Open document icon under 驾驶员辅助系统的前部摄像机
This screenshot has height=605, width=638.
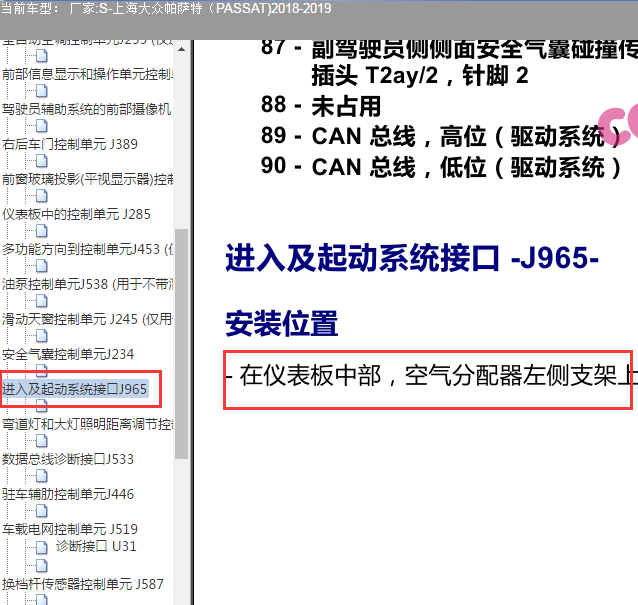42,126
